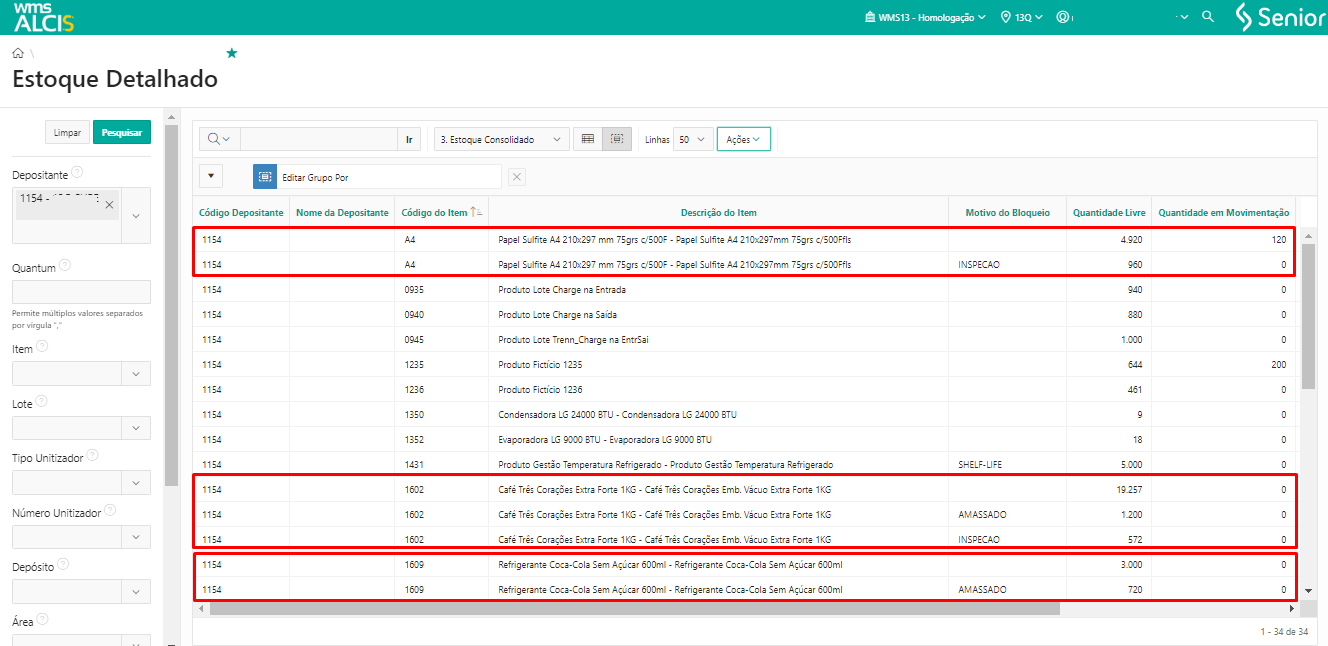Remove the 1154 depositante selection
This screenshot has width=1328, height=646.
click(110, 205)
